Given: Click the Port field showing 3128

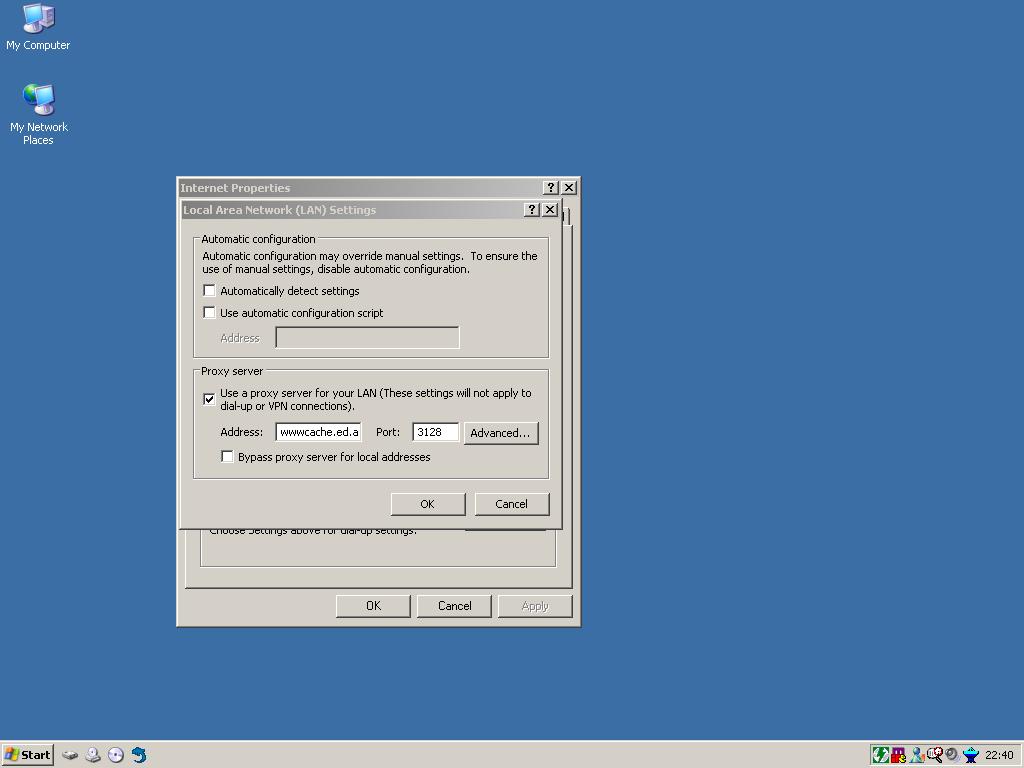Looking at the screenshot, I should (x=436, y=432).
